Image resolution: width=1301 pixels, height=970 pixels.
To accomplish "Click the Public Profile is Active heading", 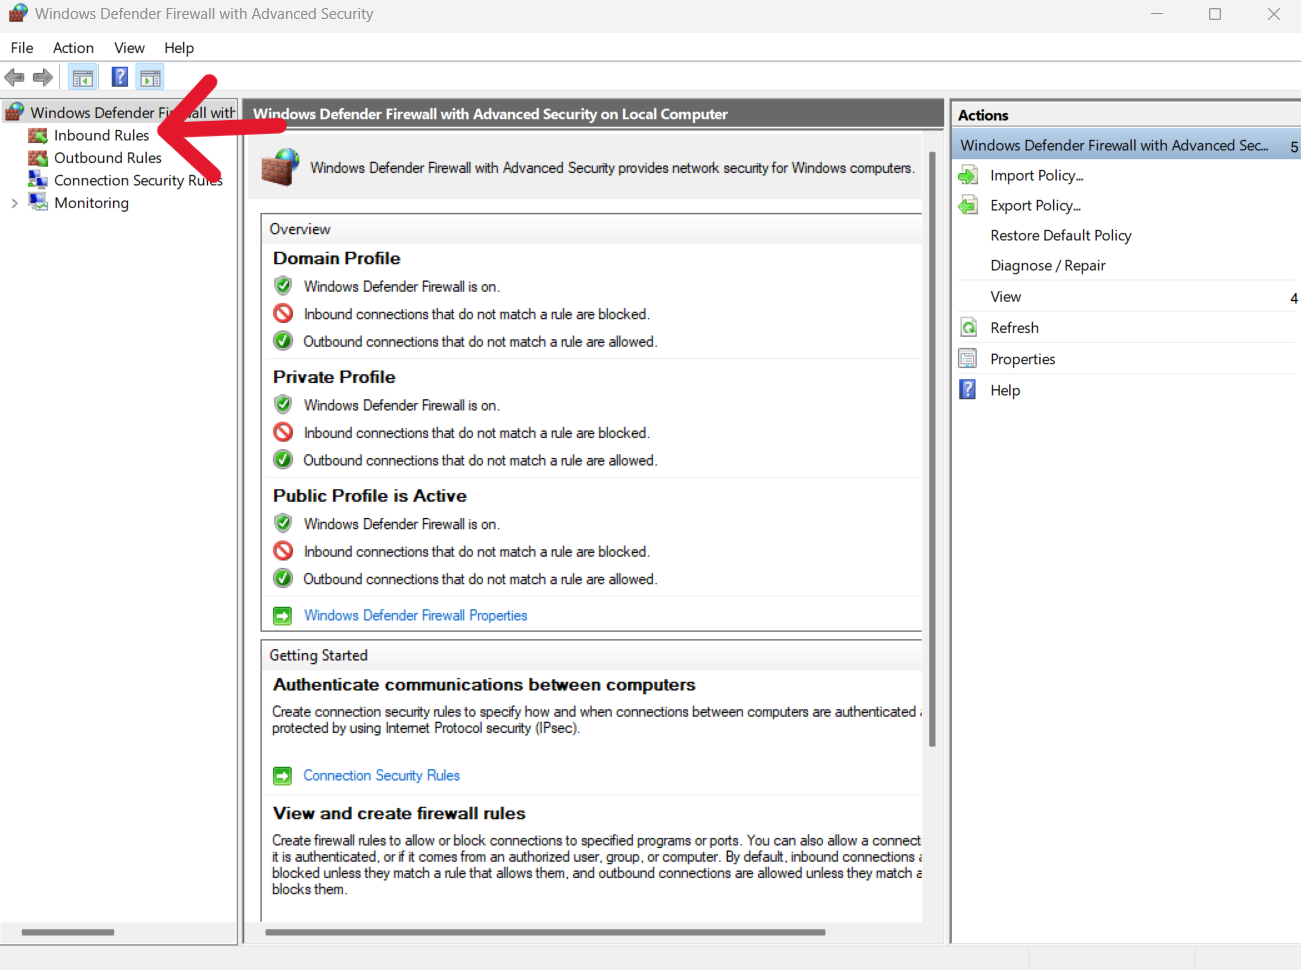I will click(370, 496).
